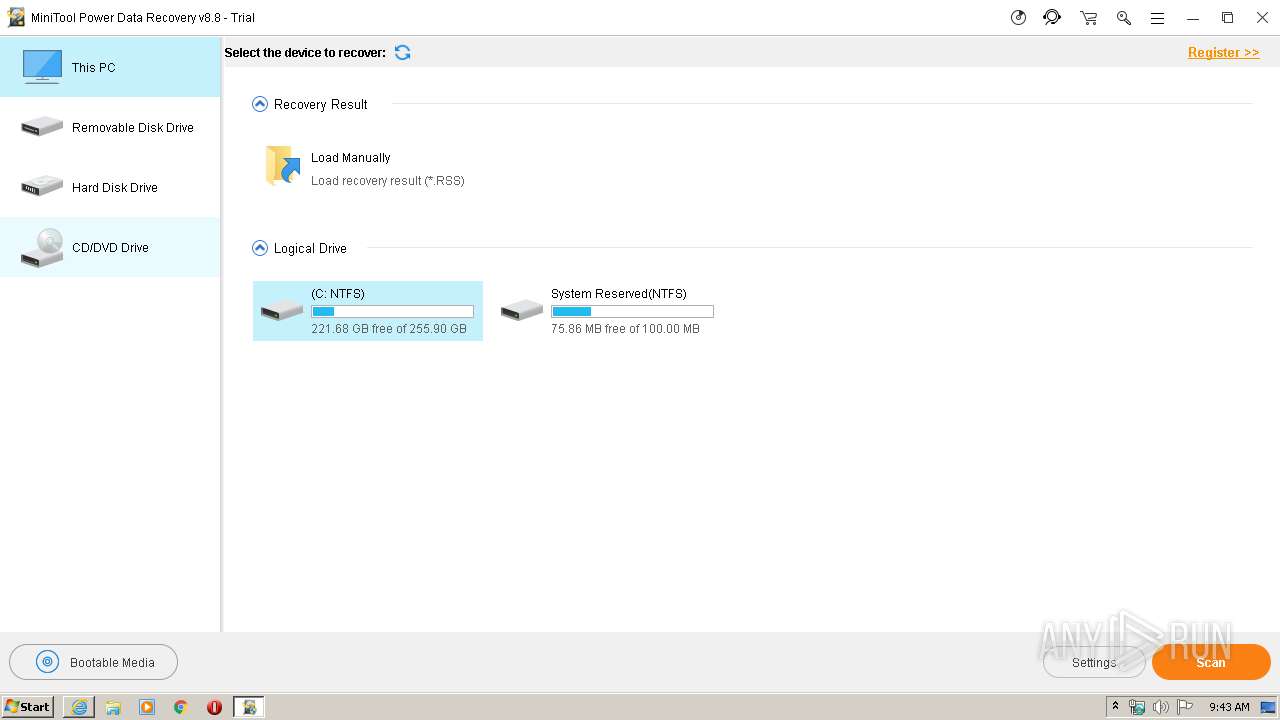The image size is (1280, 720).
Task: Click the MiniTool Power Data Recovery taskbar button
Action: (x=249, y=707)
